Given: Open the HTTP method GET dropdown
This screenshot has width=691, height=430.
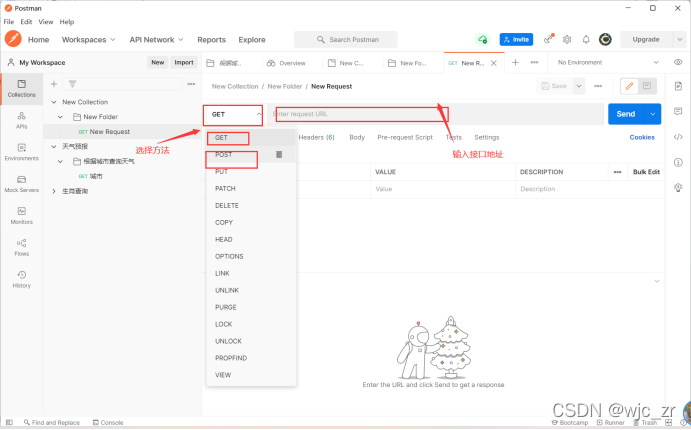Looking at the screenshot, I should (x=233, y=115).
